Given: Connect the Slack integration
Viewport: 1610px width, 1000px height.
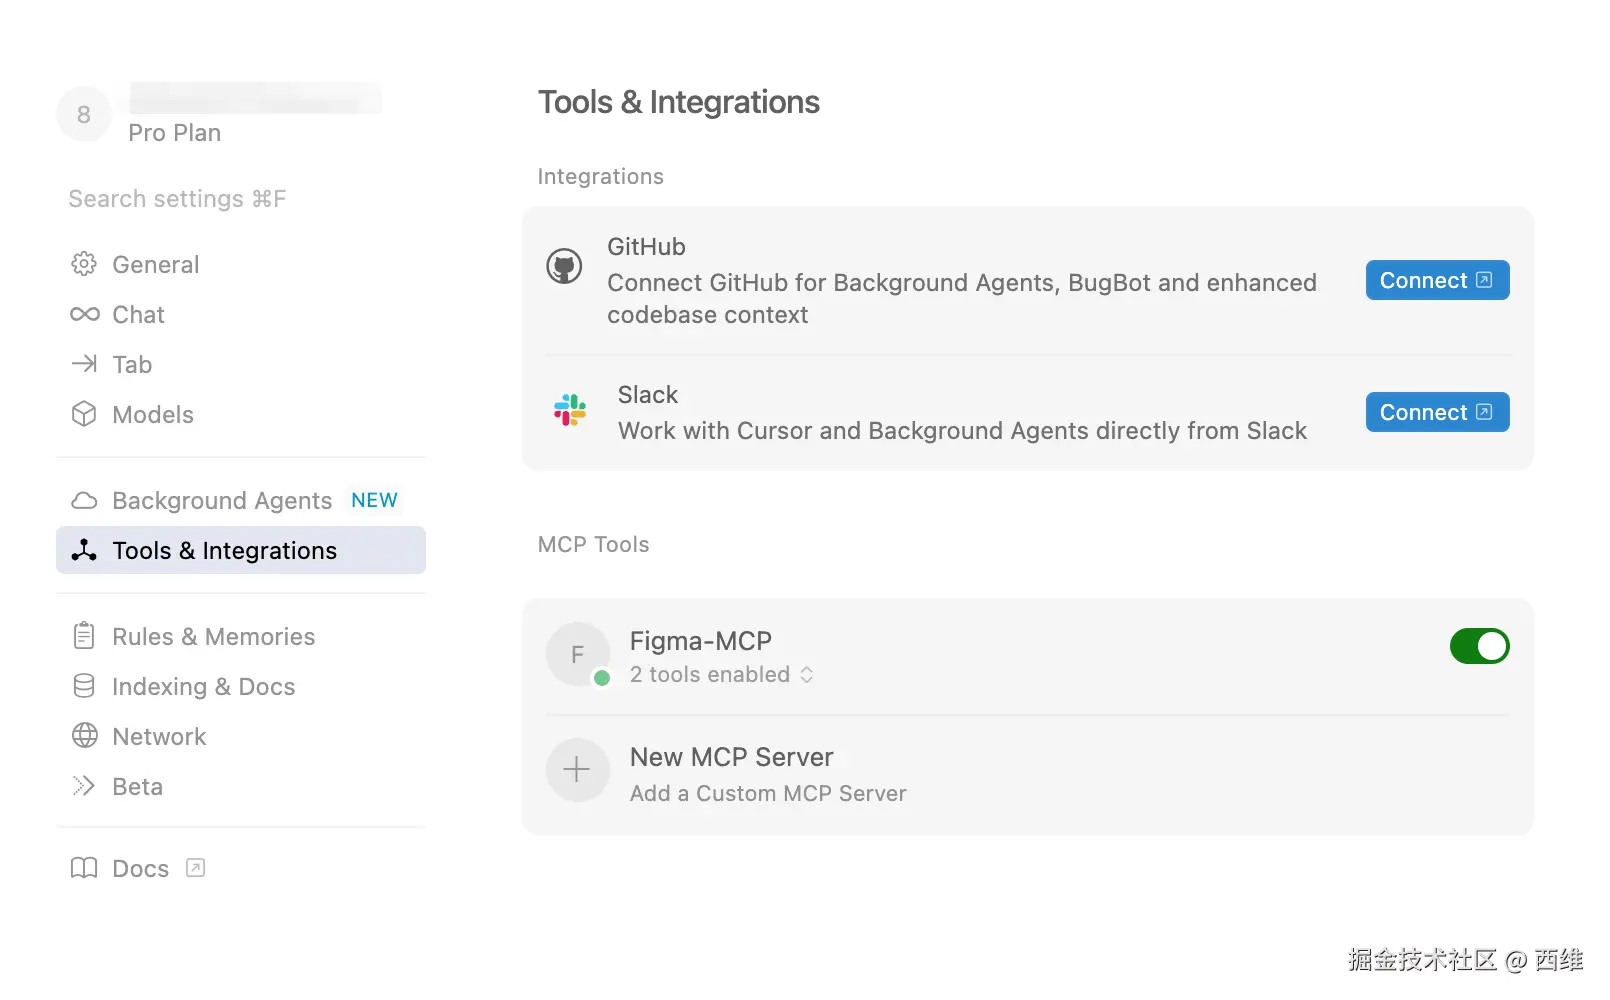Looking at the screenshot, I should tap(1437, 412).
